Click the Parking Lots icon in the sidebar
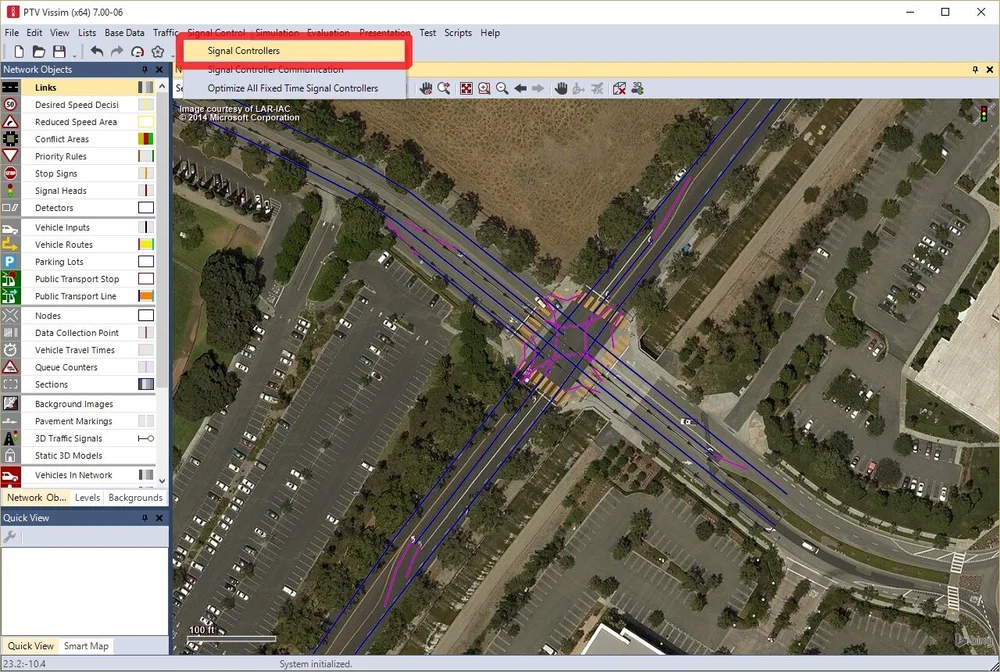 pos(10,261)
